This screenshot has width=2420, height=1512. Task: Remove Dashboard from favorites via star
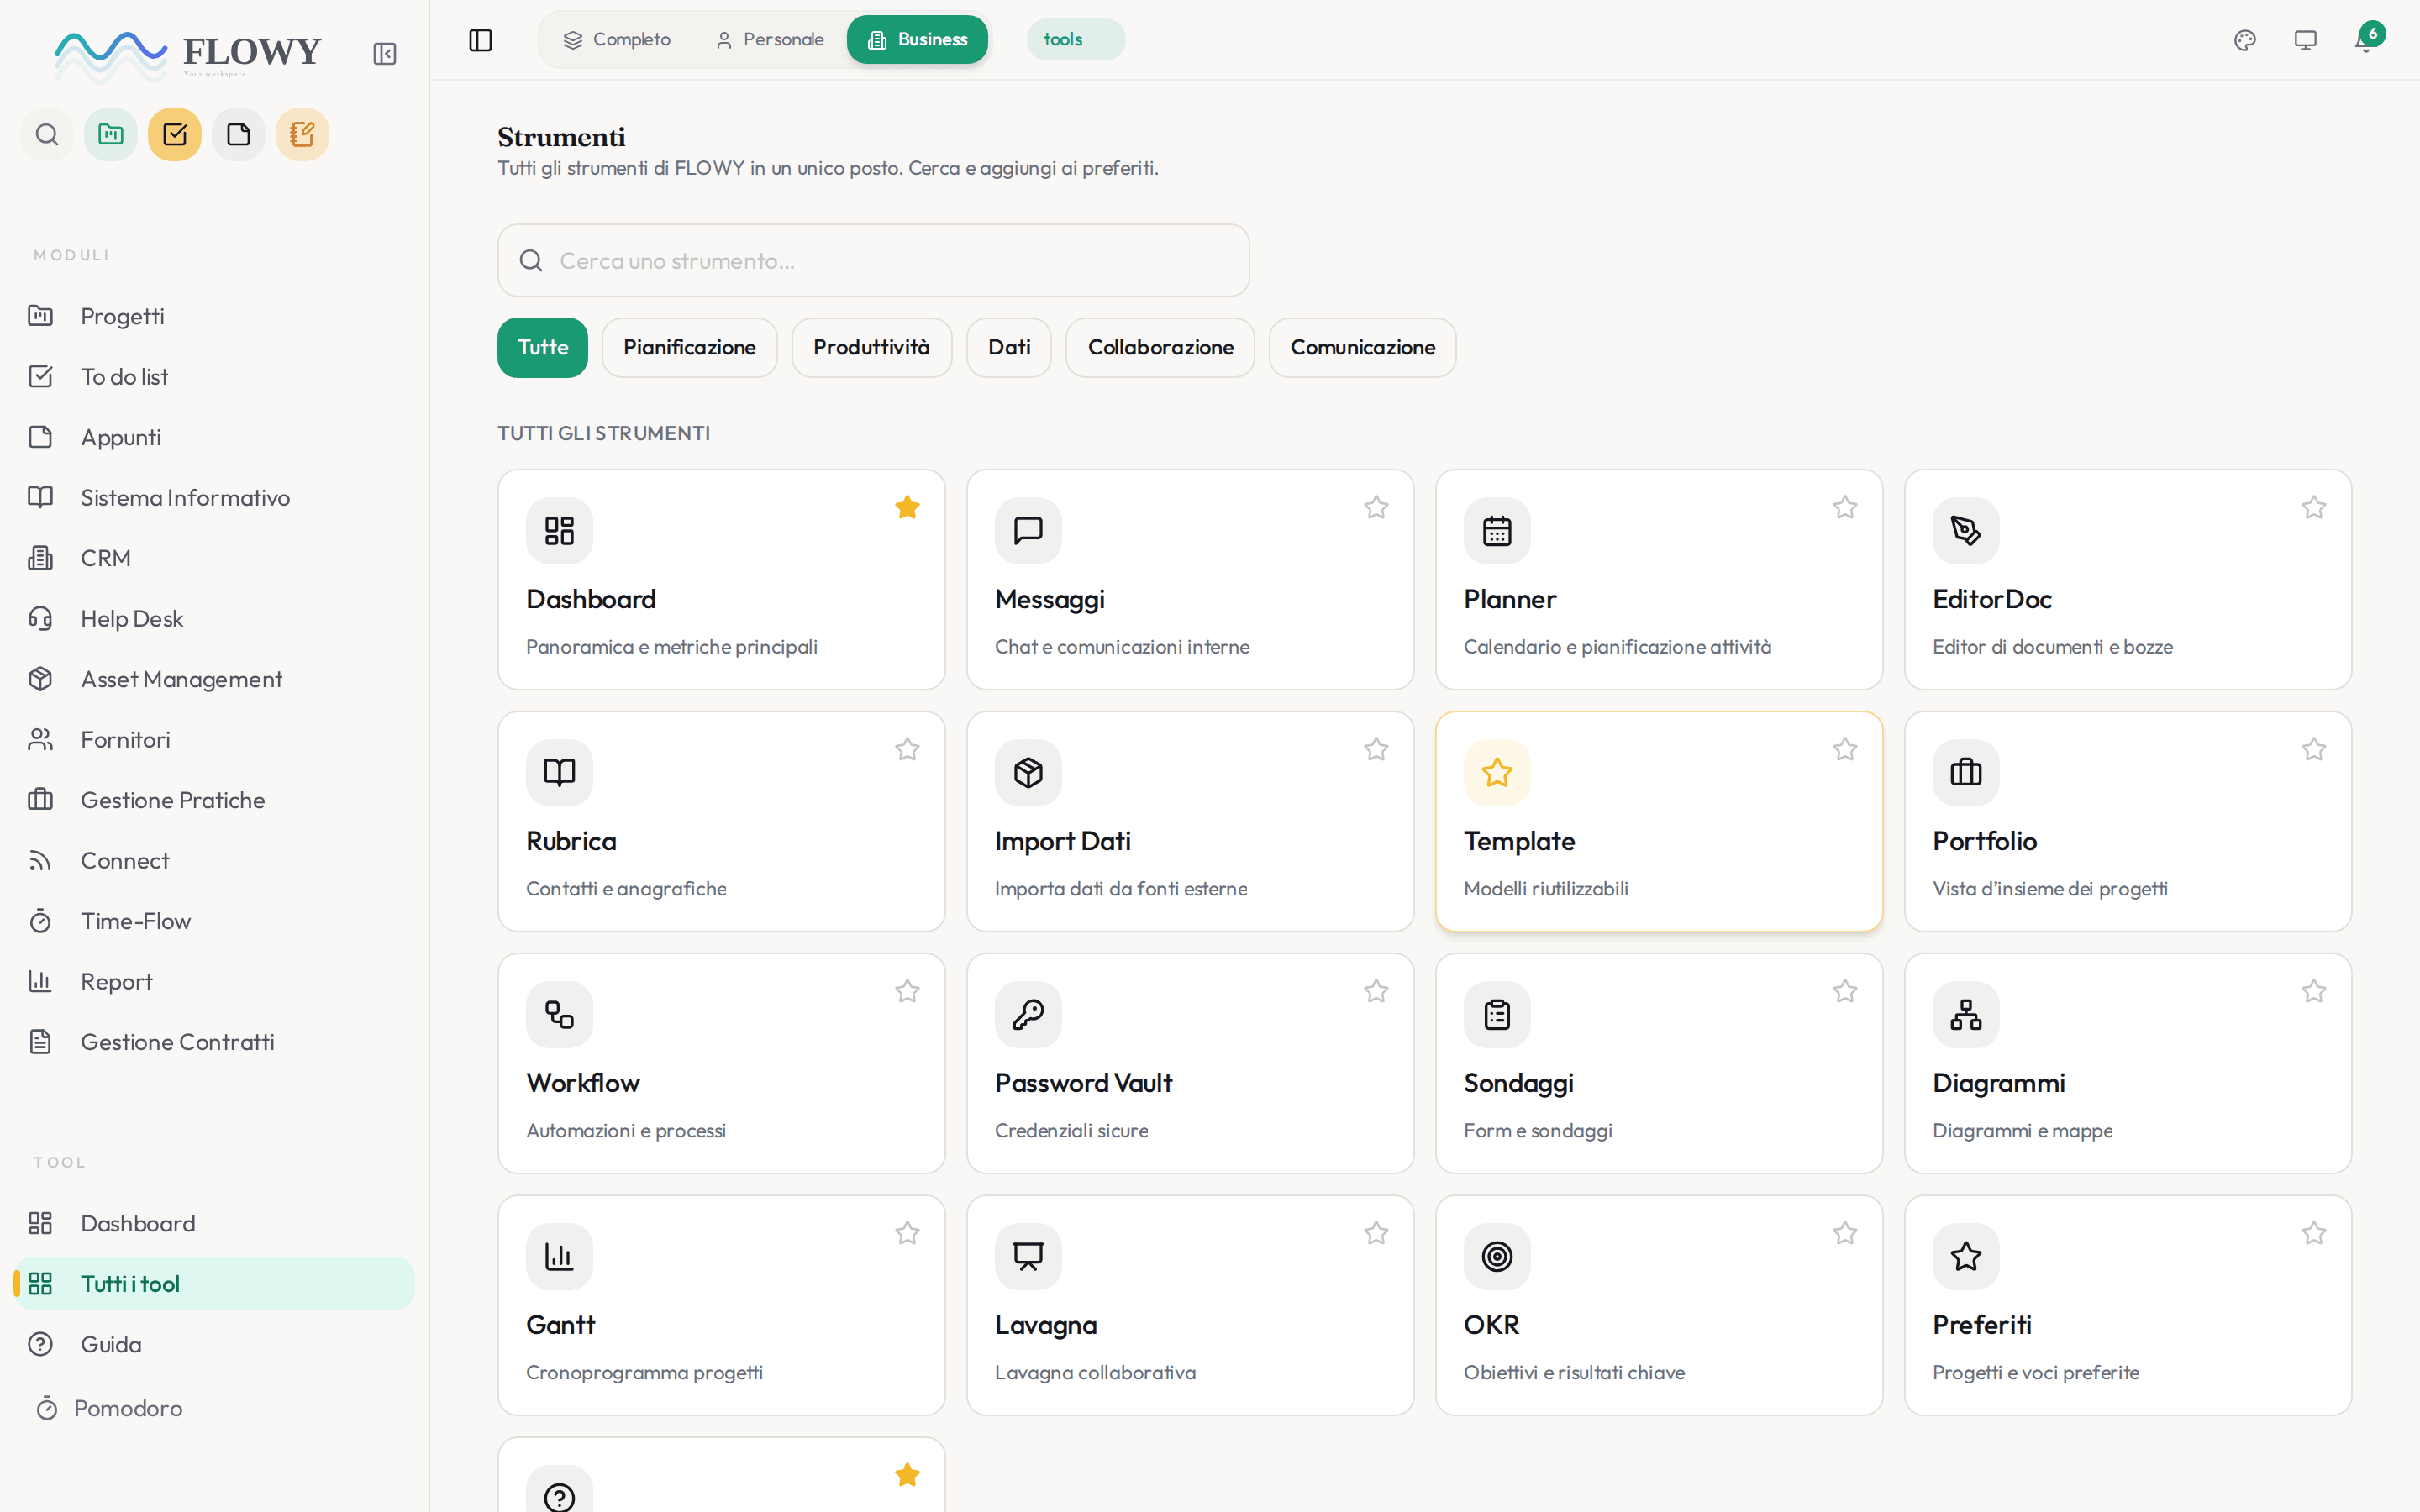click(x=907, y=507)
